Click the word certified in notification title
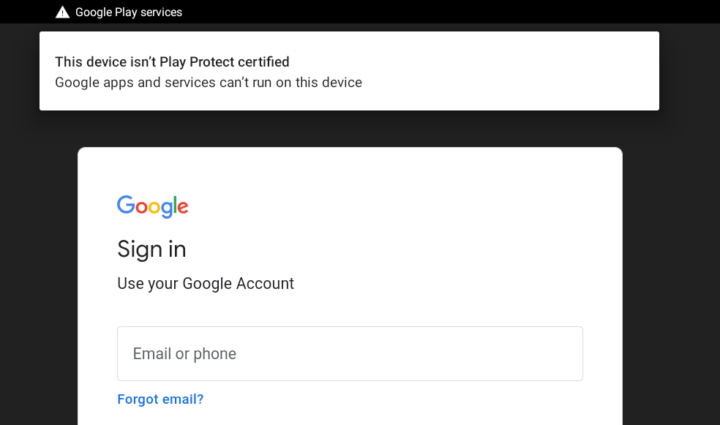Viewport: 720px width, 425px height. coord(263,62)
